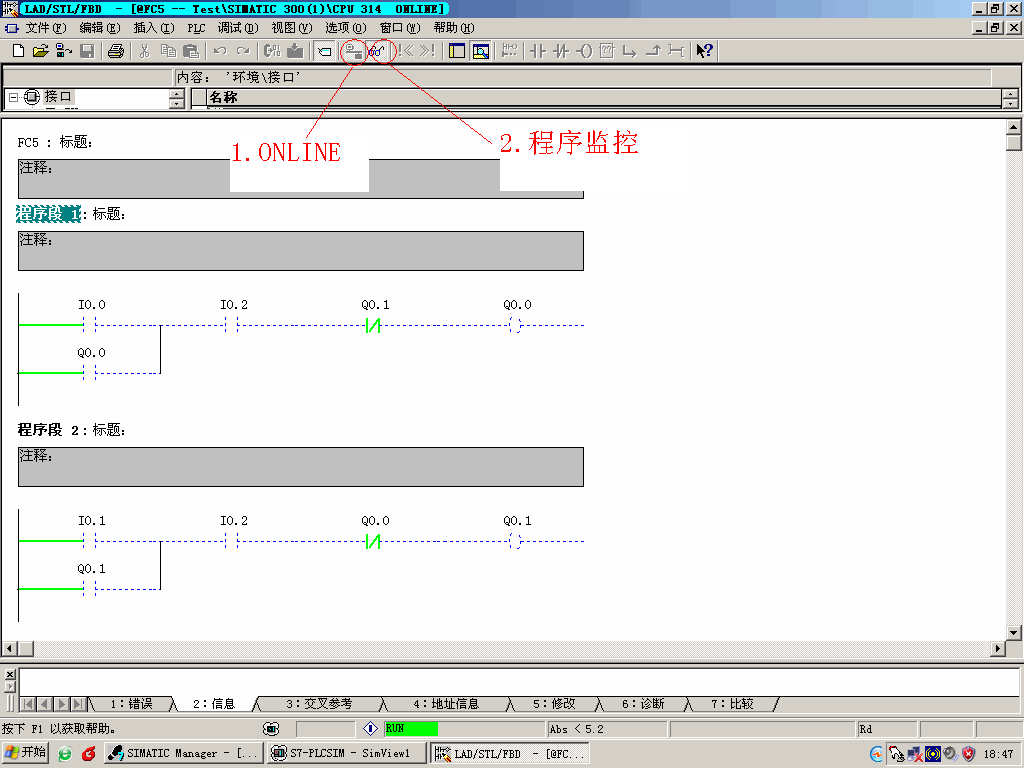Open the 视图(V) menu
The width and height of the screenshot is (1024, 768).
(291, 28)
